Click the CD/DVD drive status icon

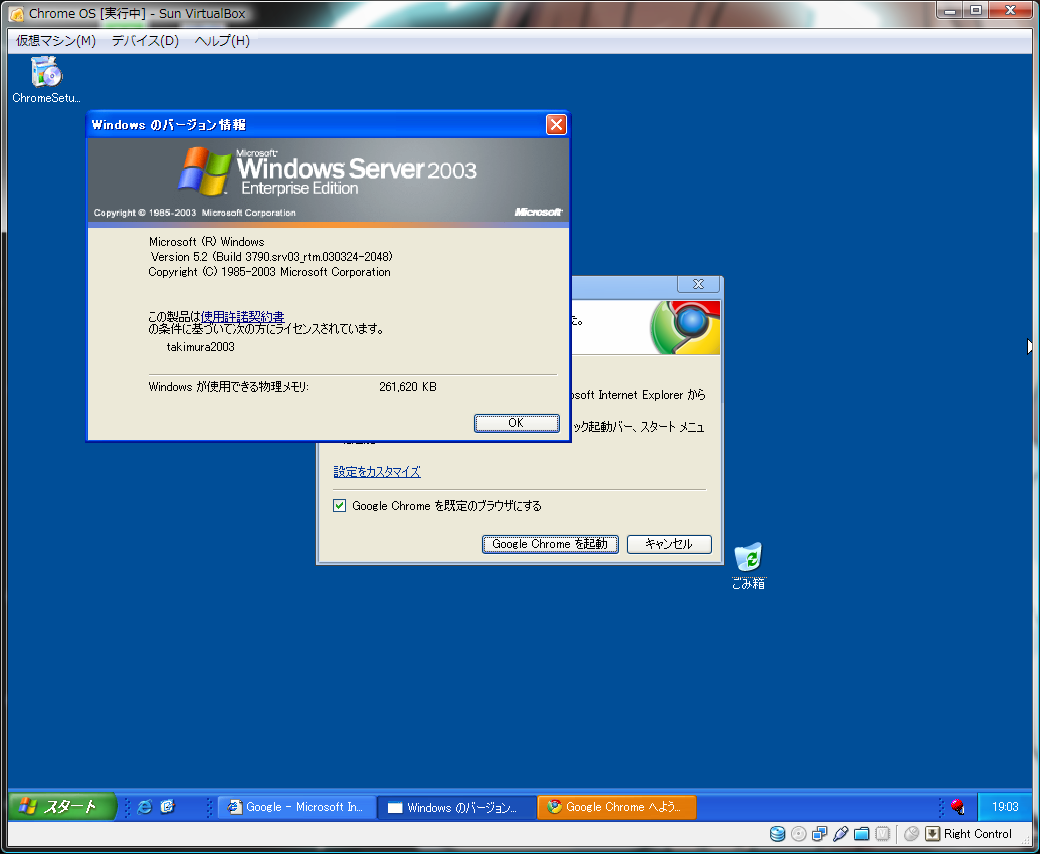point(799,833)
